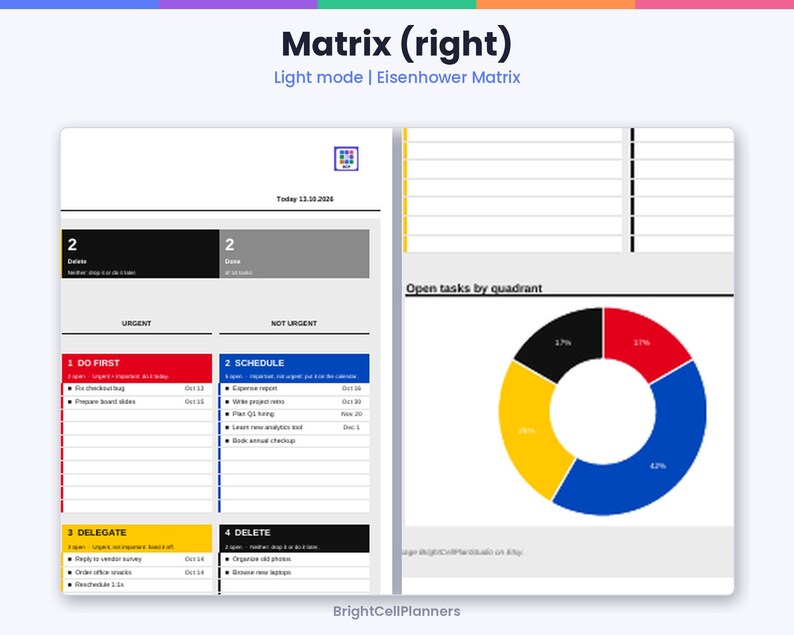
Task: Click the 'Open tasks by quadrant' chart title
Action: click(x=474, y=288)
